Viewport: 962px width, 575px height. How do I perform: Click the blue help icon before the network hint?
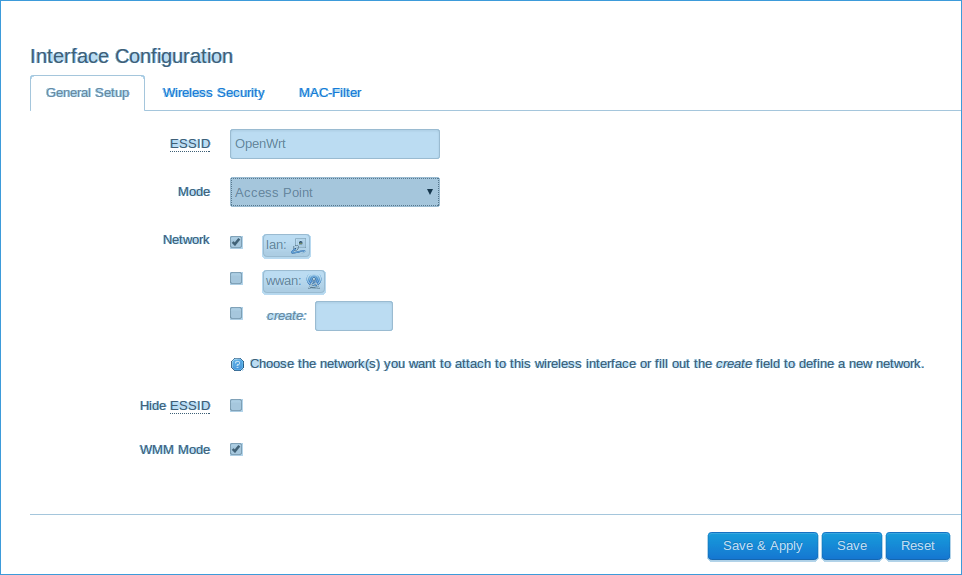[x=237, y=364]
